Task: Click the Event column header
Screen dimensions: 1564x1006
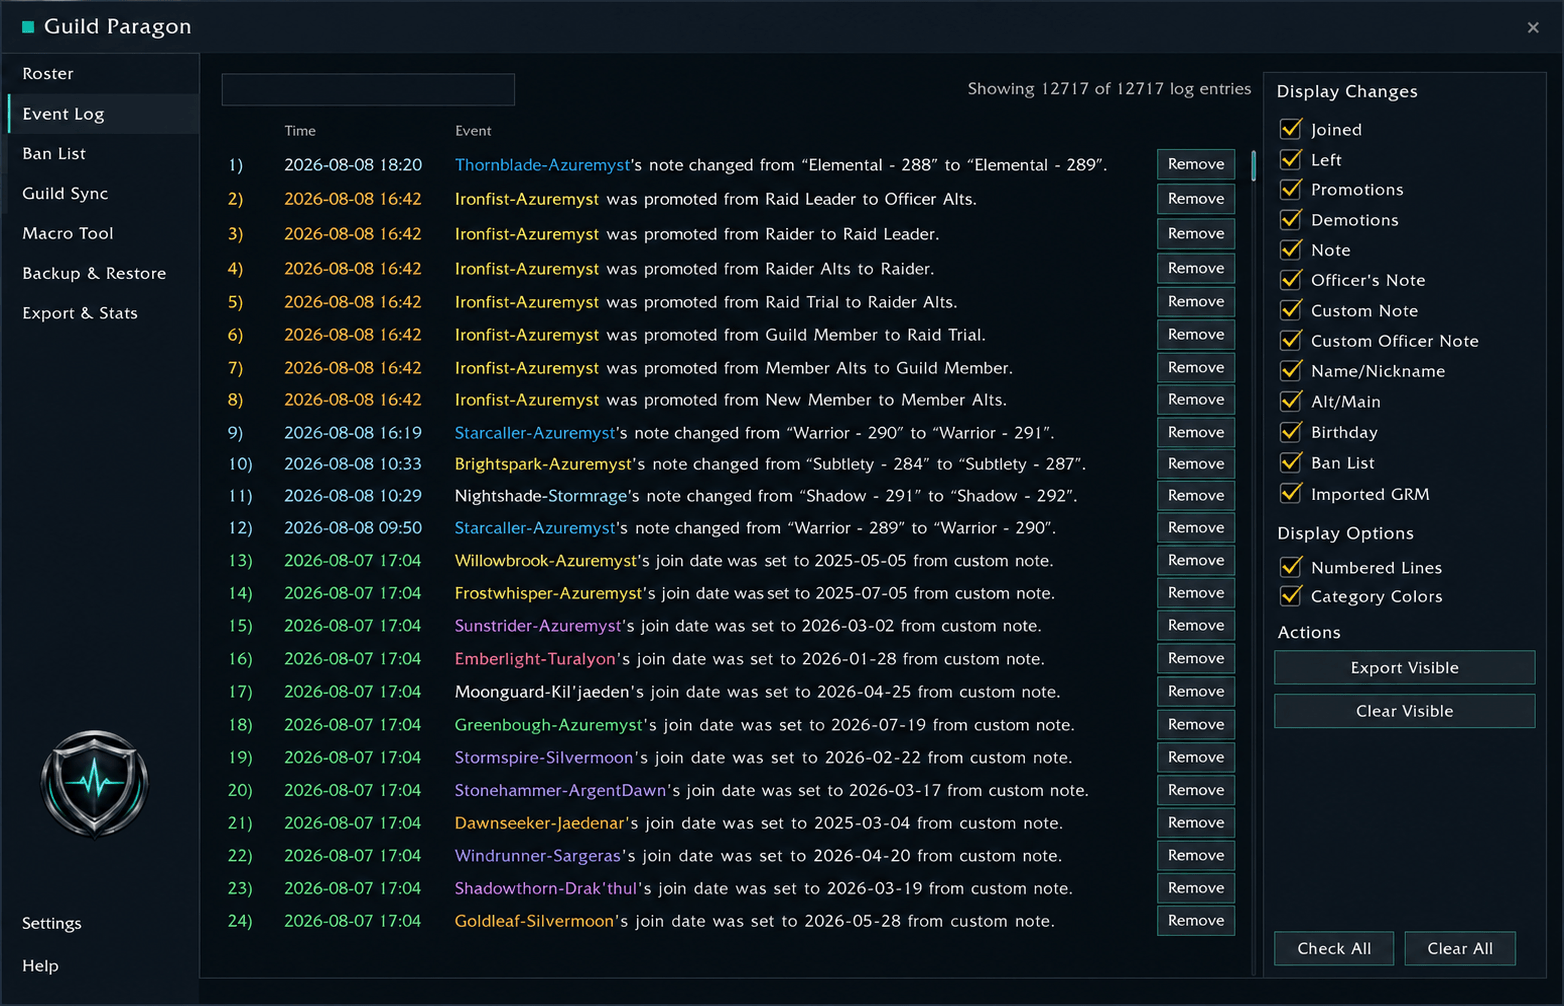Action: pyautogui.click(x=473, y=131)
